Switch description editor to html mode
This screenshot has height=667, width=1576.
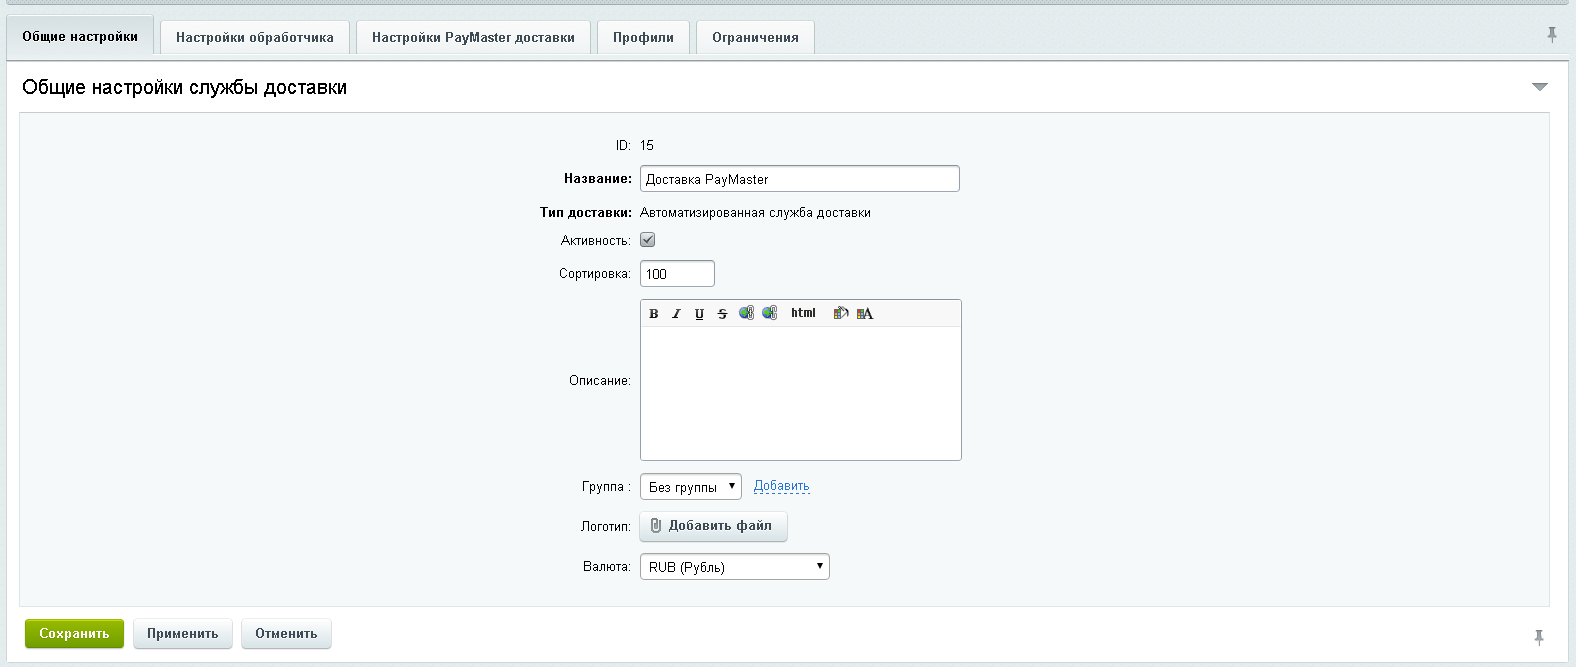[x=803, y=313]
